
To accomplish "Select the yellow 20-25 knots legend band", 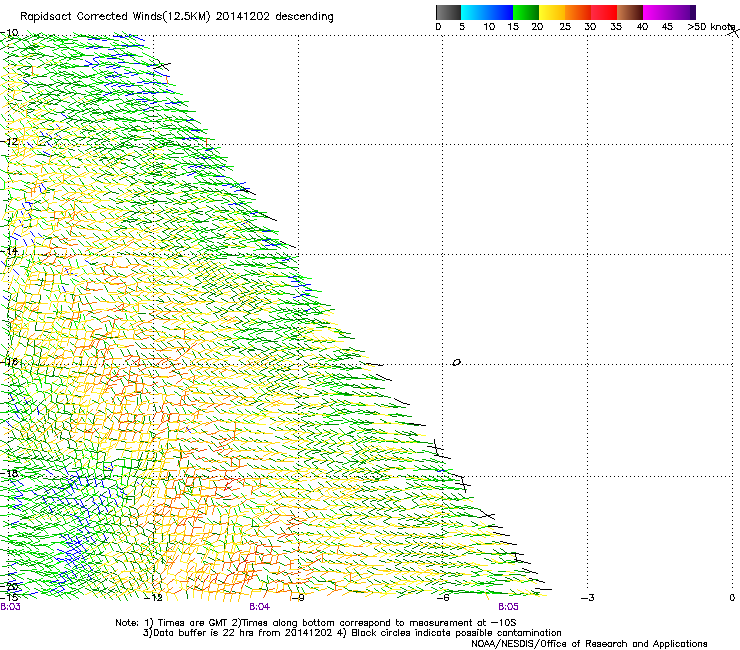I will 552,12.
